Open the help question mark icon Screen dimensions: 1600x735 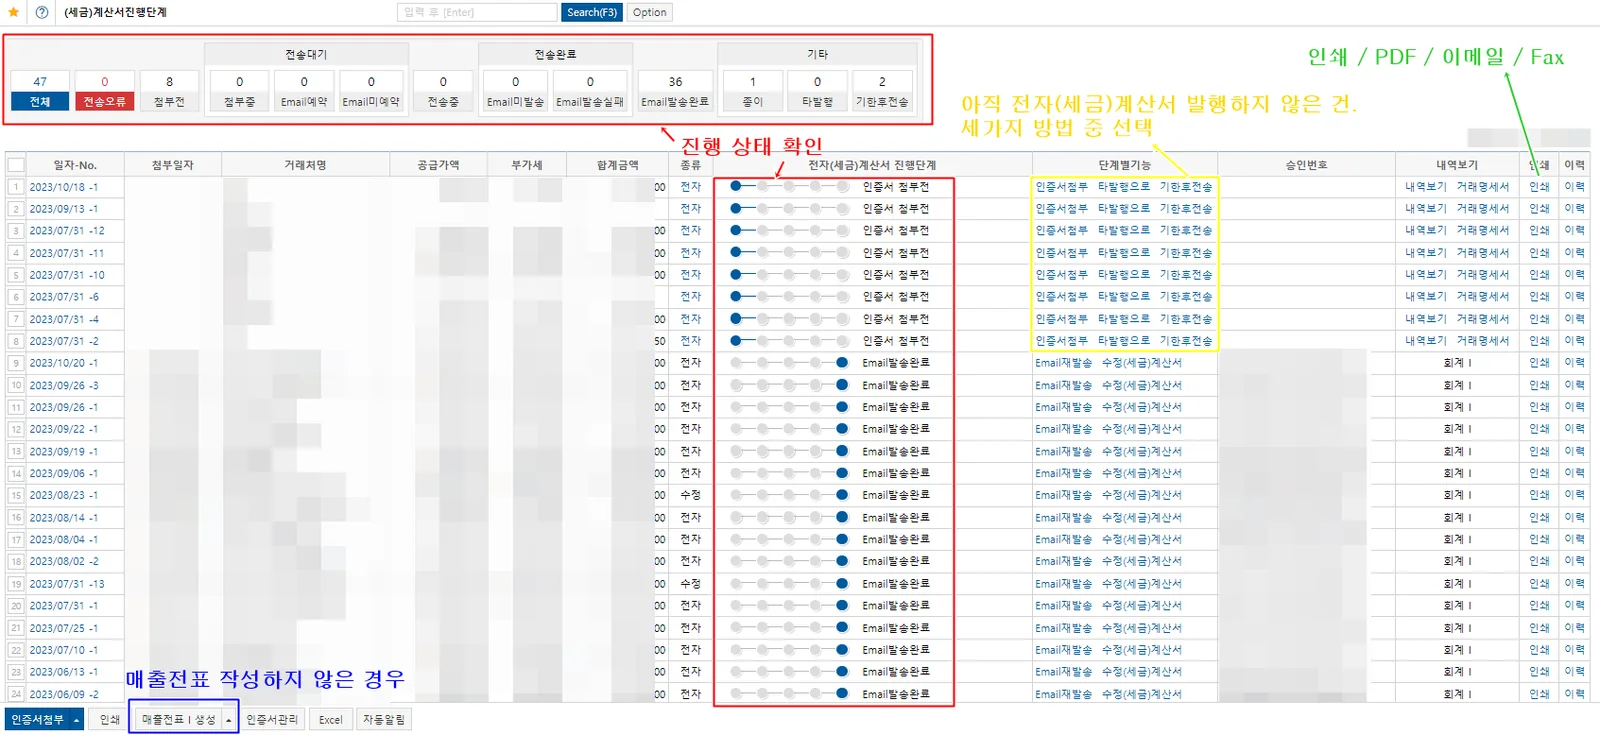pyautogui.click(x=41, y=12)
